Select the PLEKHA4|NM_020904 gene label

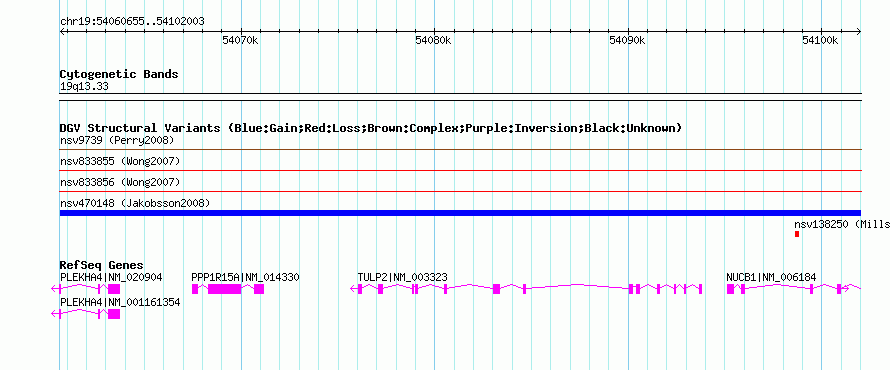(111, 278)
